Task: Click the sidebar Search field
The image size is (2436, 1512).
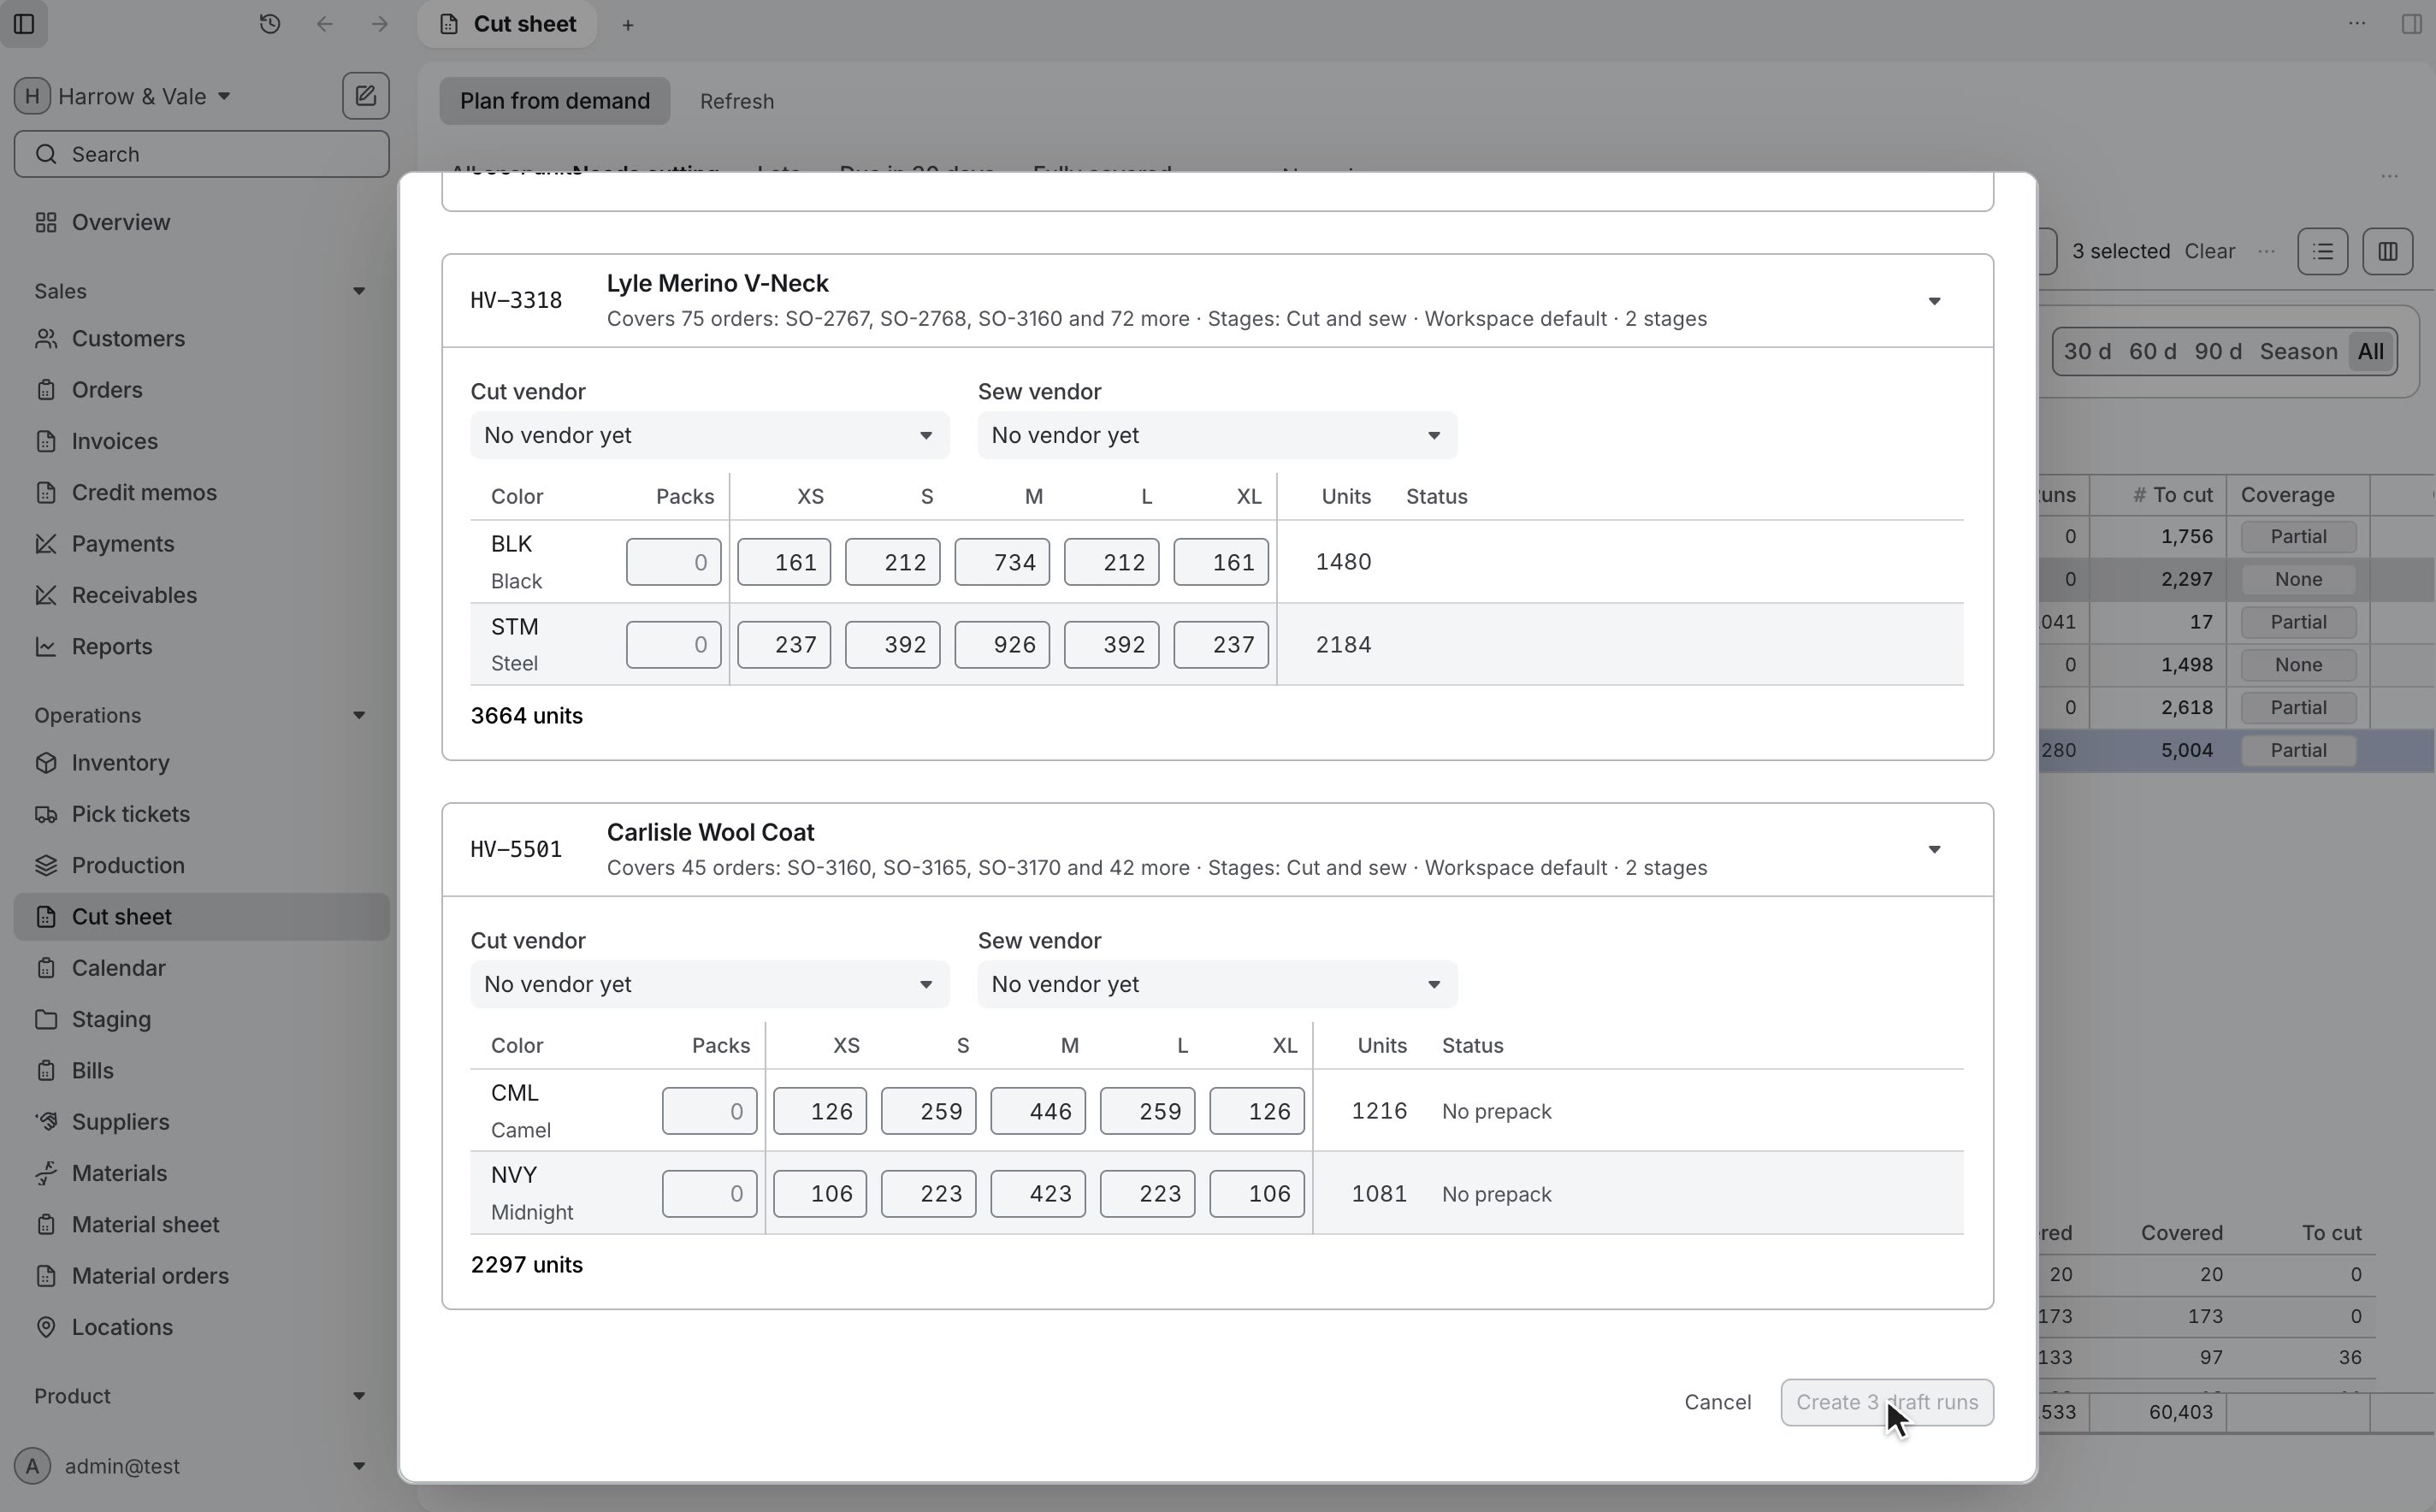Action: click(x=201, y=154)
